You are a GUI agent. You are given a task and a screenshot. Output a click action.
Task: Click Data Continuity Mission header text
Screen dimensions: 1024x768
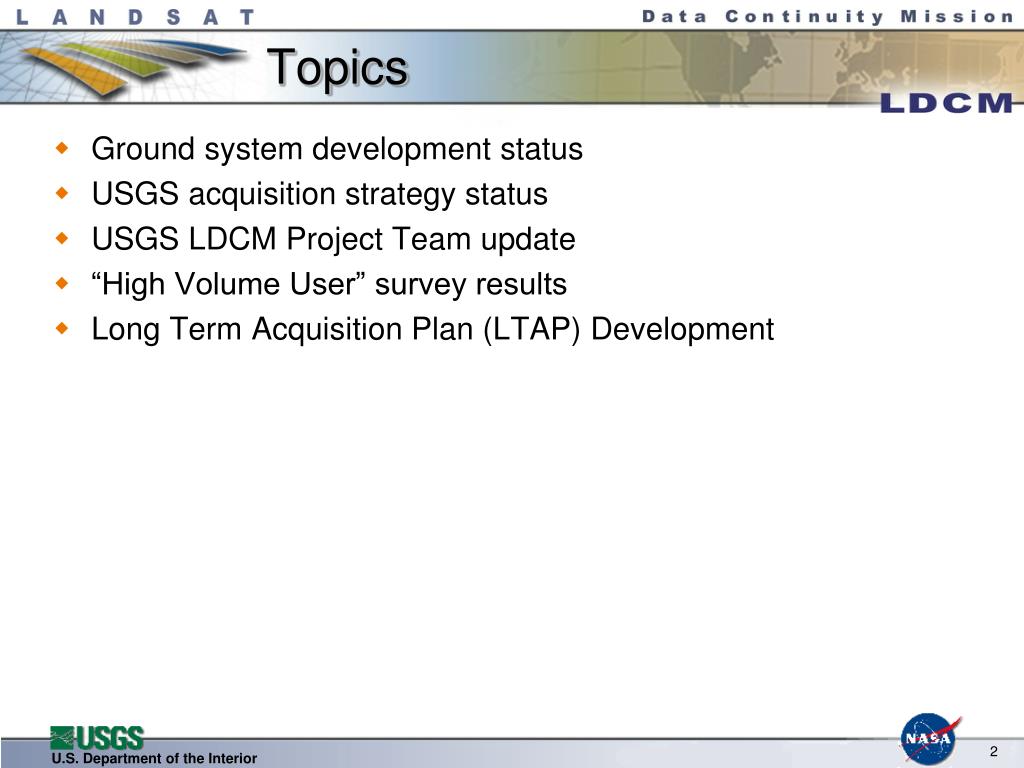coord(827,16)
